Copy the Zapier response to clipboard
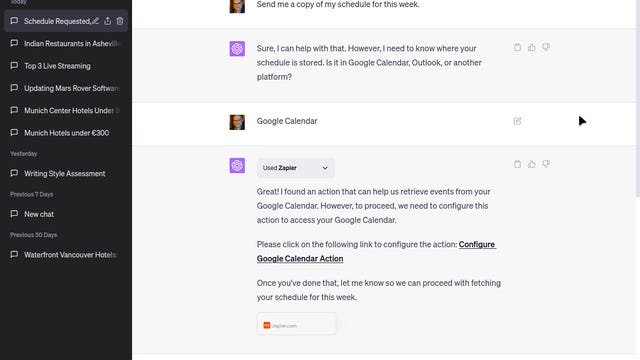 pos(517,164)
